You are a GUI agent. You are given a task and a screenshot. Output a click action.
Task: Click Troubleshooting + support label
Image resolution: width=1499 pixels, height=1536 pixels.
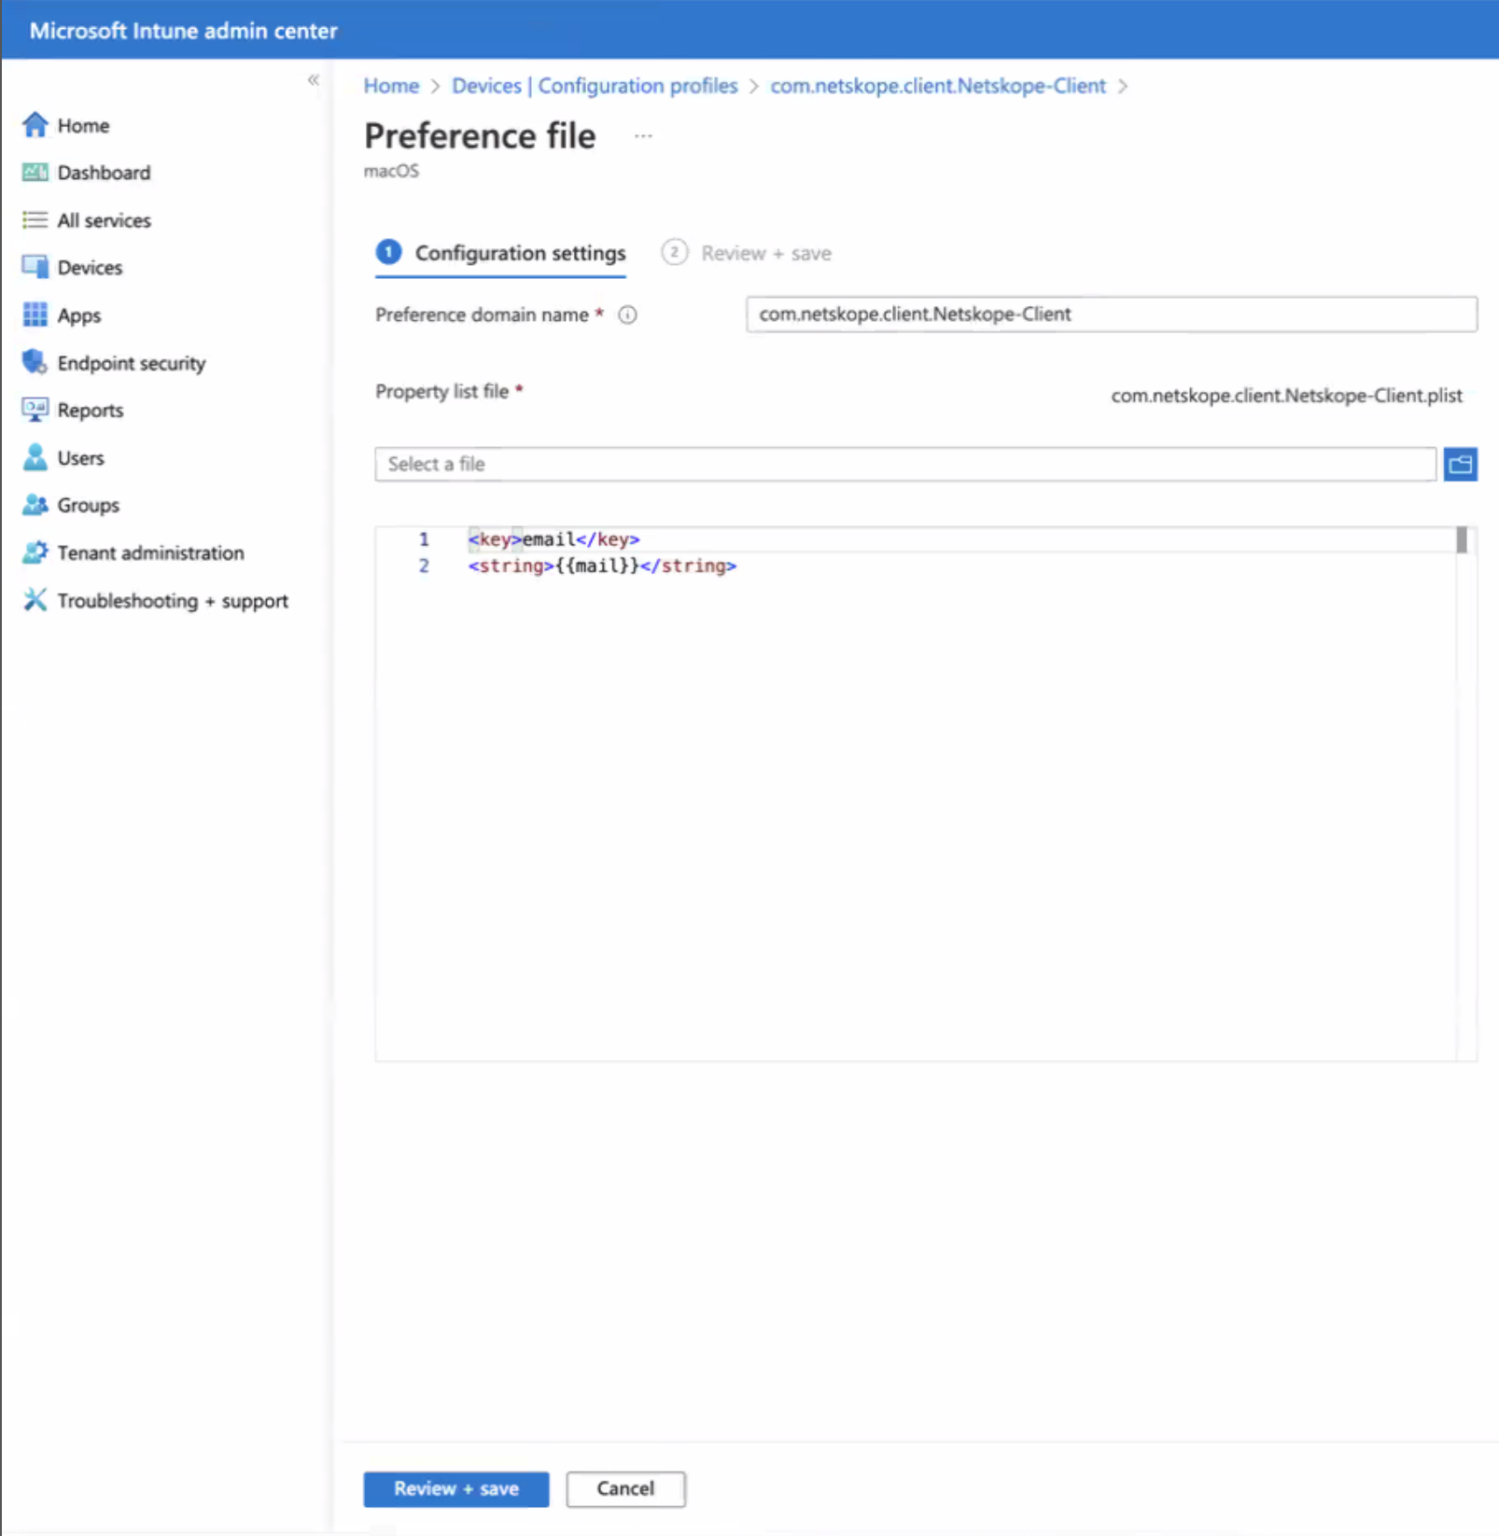click(x=173, y=601)
